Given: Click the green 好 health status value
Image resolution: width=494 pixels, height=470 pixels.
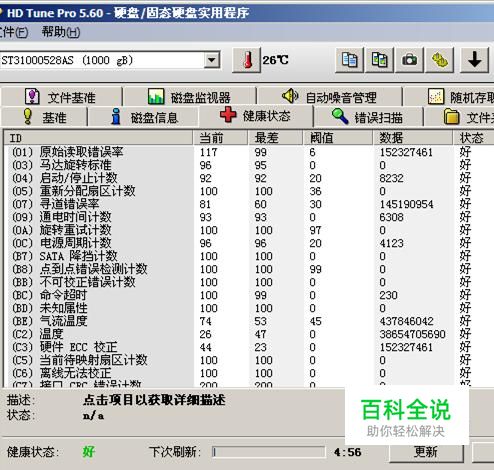Looking at the screenshot, I should [x=89, y=452].
